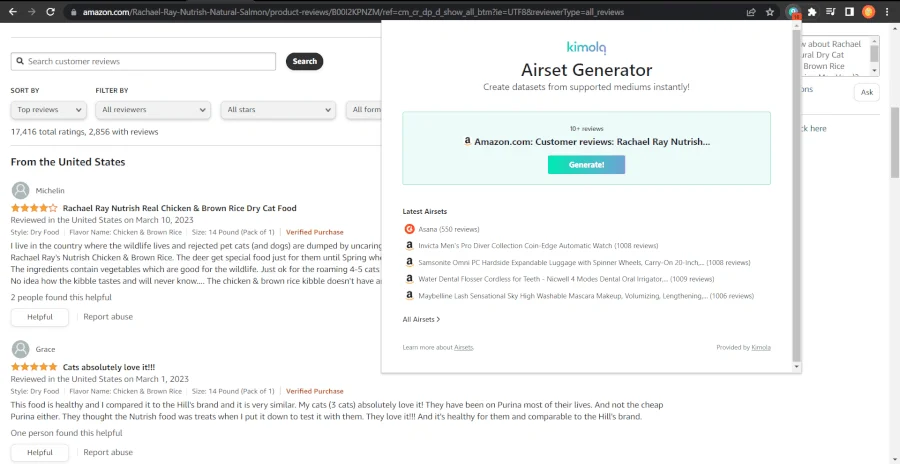The image size is (900, 464).
Task: Open Michelin's review title link
Action: click(x=180, y=208)
